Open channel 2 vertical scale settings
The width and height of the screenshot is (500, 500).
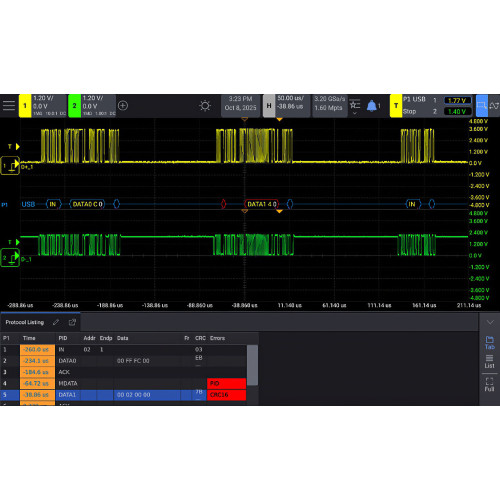click(x=99, y=106)
